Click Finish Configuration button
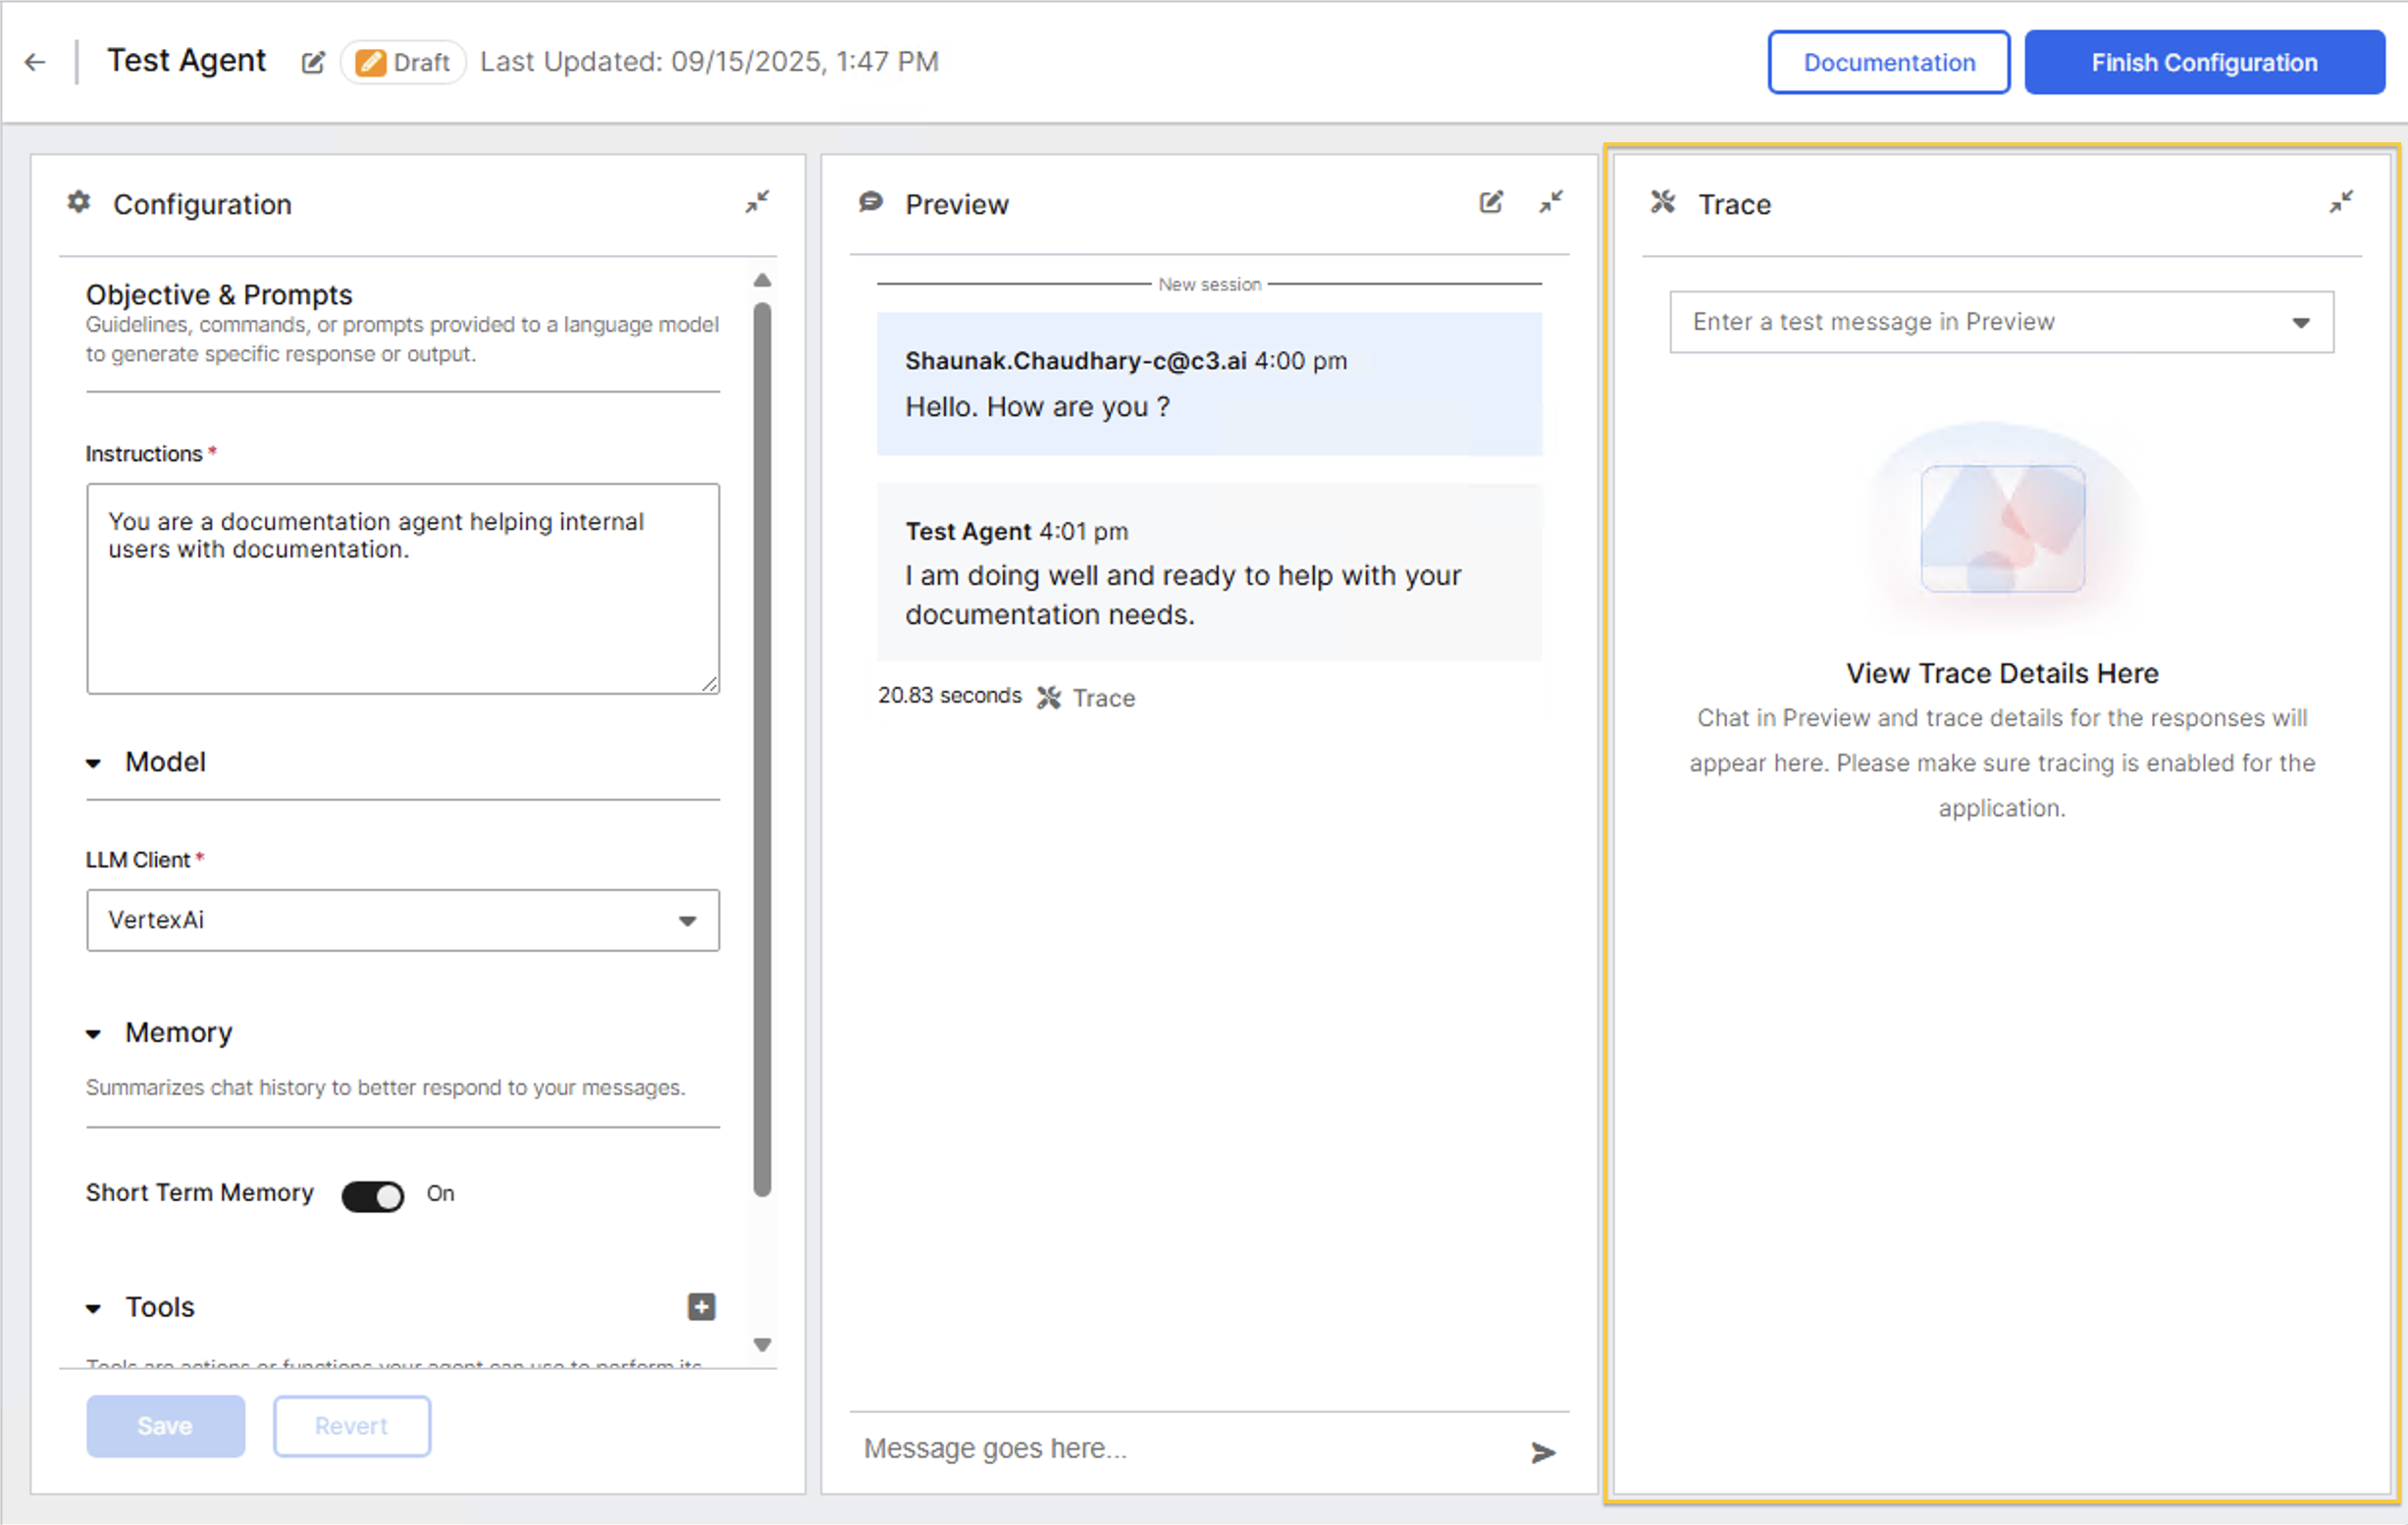 (2203, 62)
